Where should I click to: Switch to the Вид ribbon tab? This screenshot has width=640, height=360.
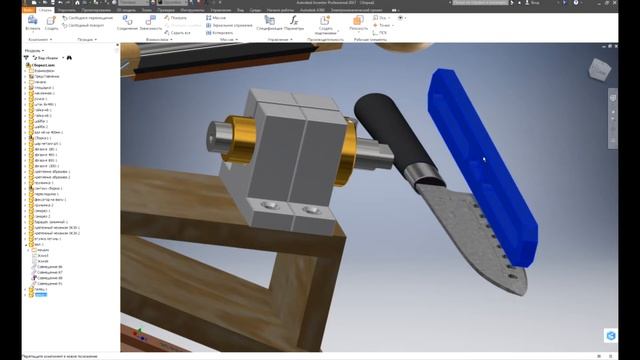pyautogui.click(x=240, y=10)
